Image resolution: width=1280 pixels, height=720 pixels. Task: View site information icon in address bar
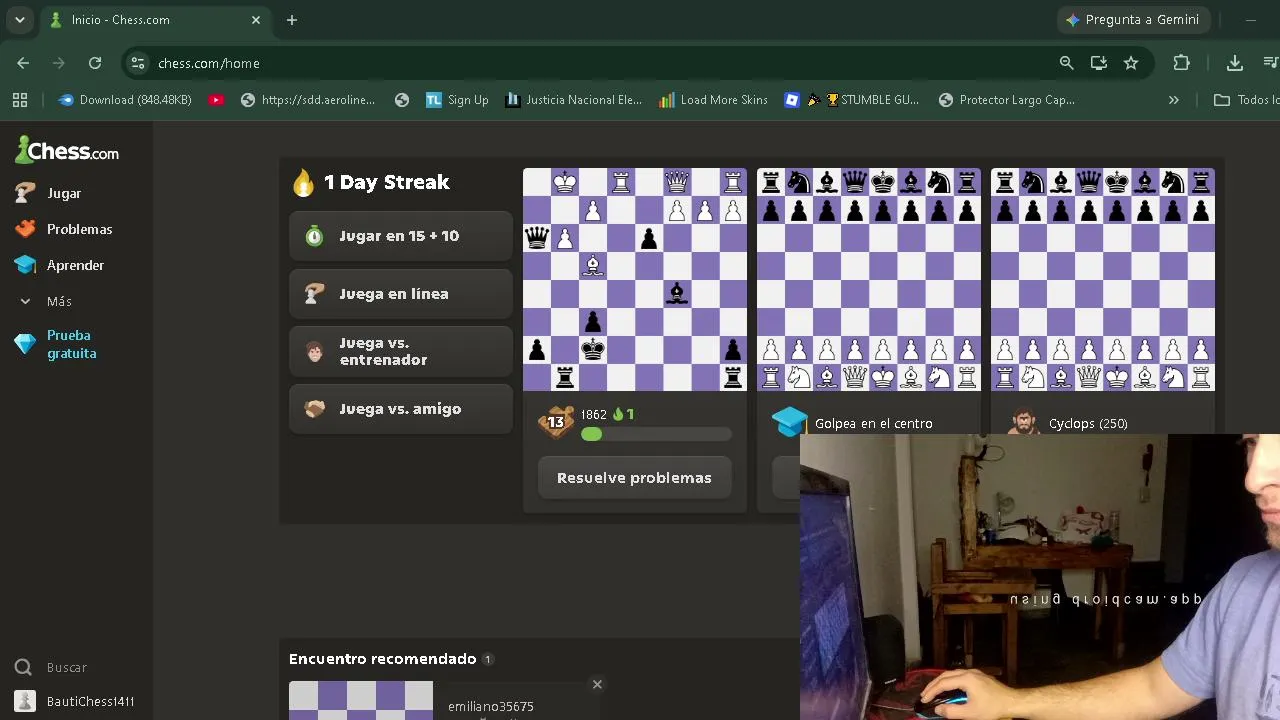pos(138,63)
